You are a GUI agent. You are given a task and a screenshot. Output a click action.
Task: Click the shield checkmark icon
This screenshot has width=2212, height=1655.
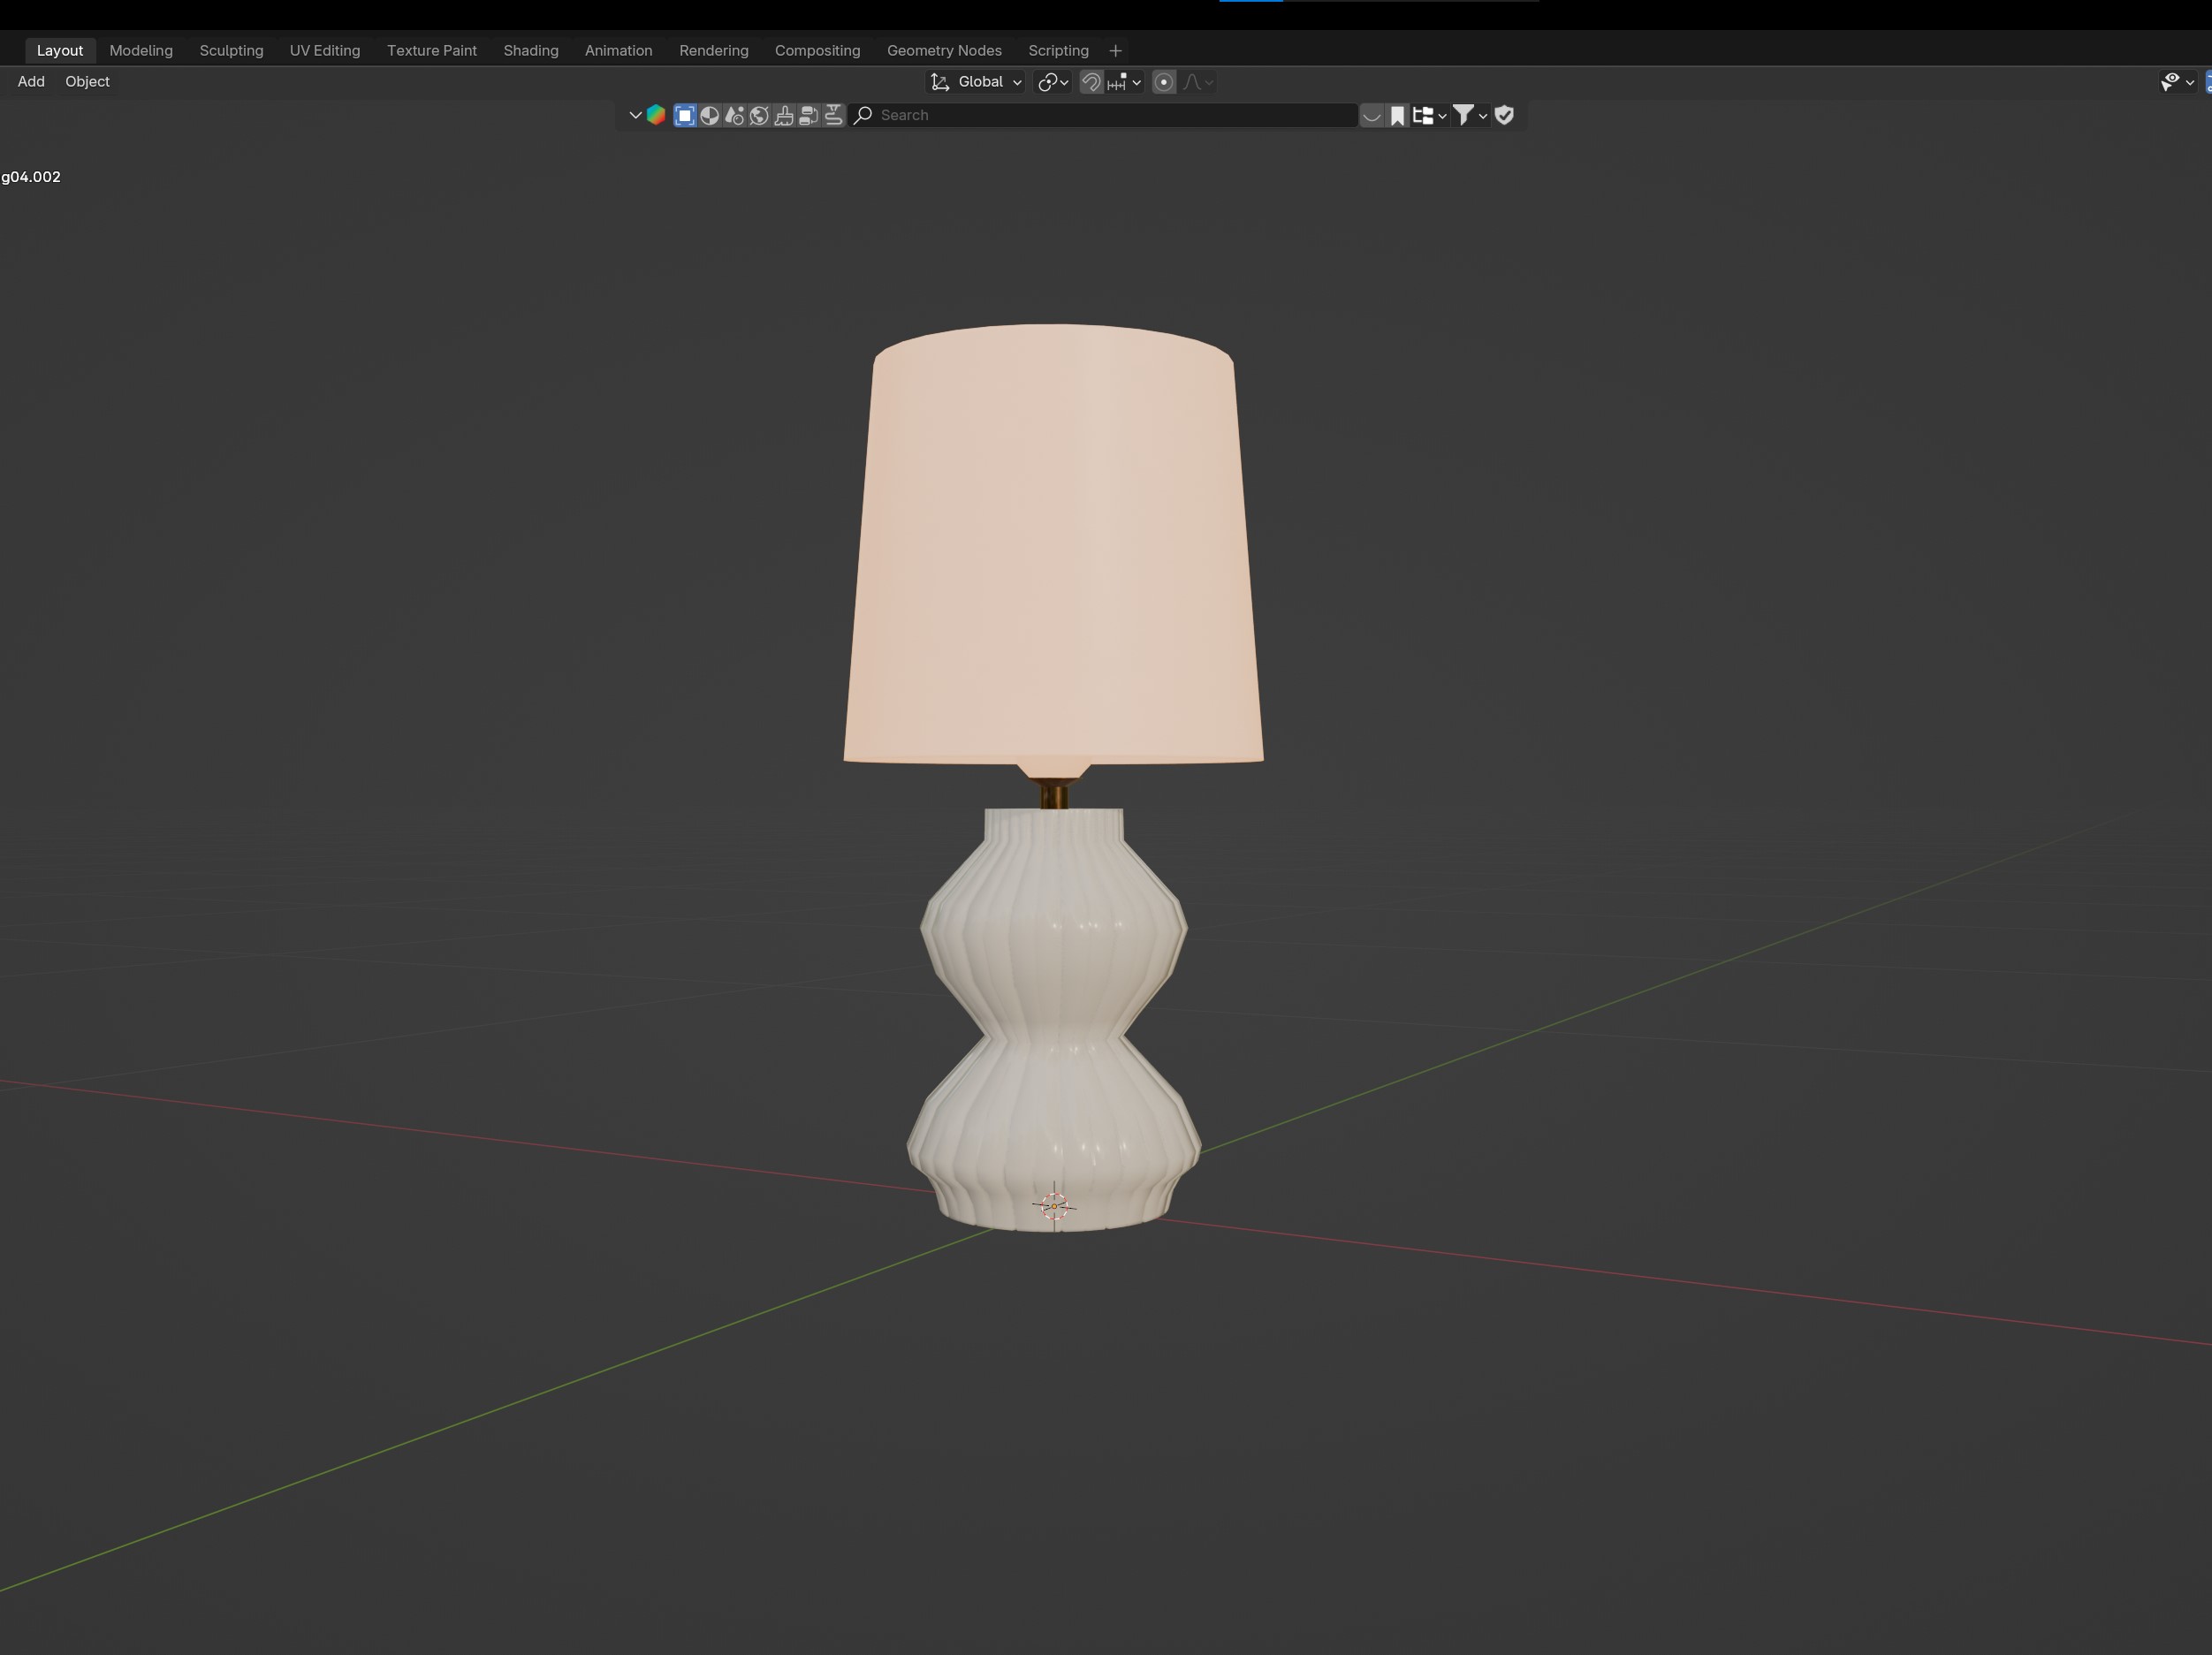click(x=1505, y=115)
